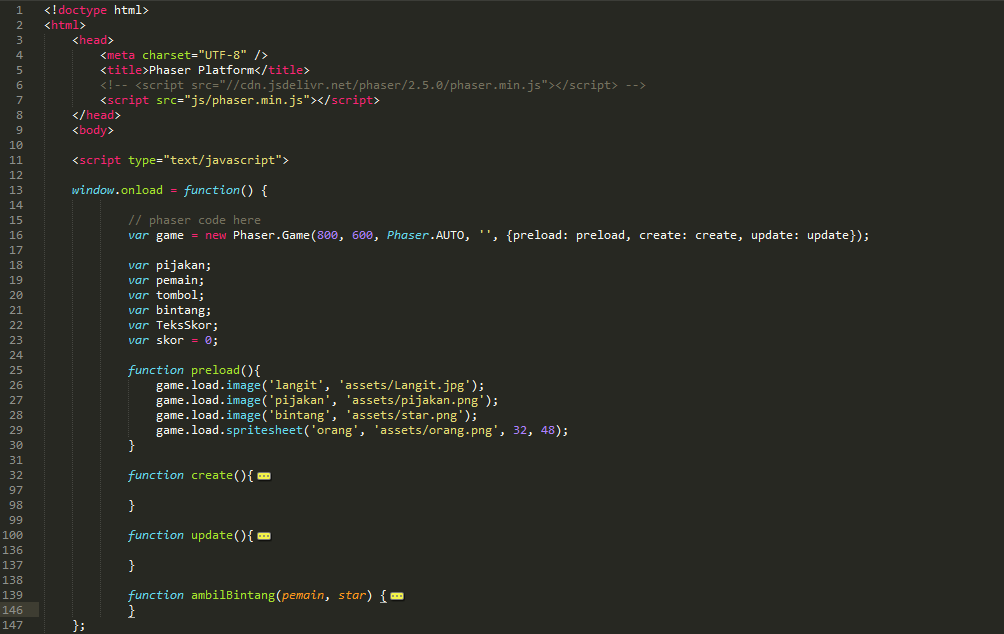
Task: Click 'text/javascript' type attribute value
Action: tap(222, 160)
